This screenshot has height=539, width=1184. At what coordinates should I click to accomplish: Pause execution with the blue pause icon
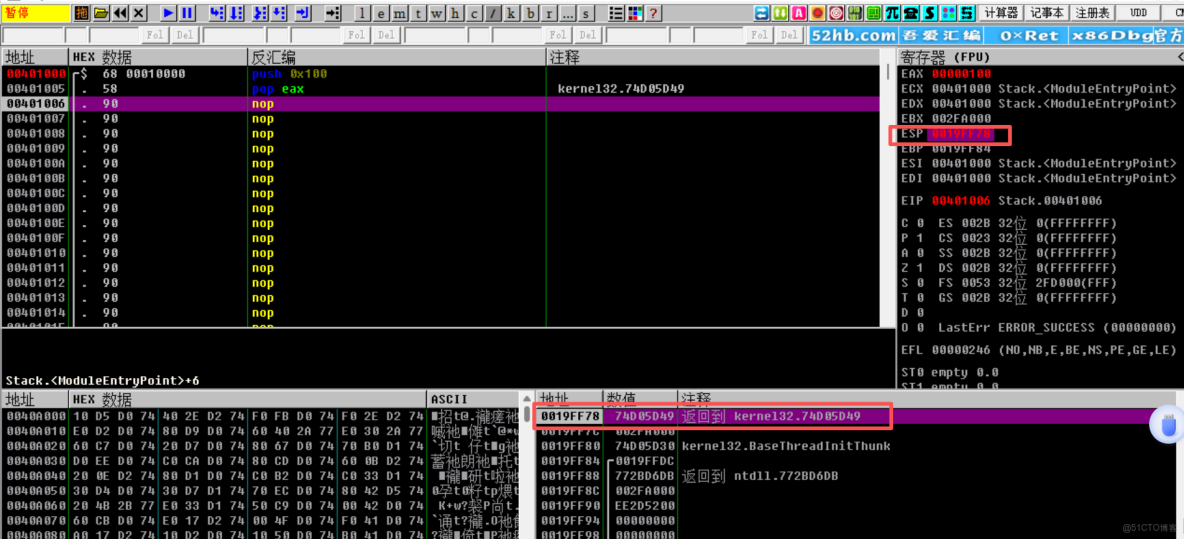pyautogui.click(x=187, y=14)
